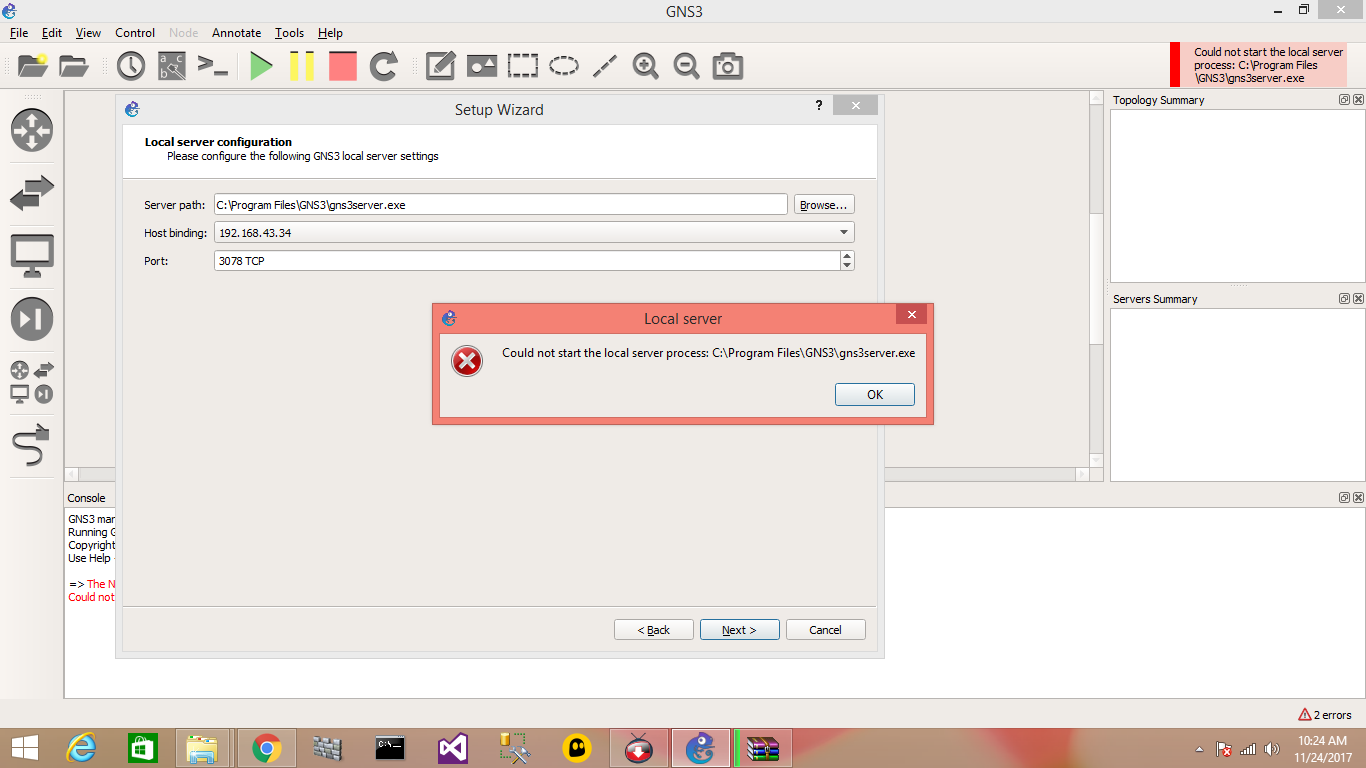Start all devices with green play icon
This screenshot has height=768, width=1366.
coord(261,66)
